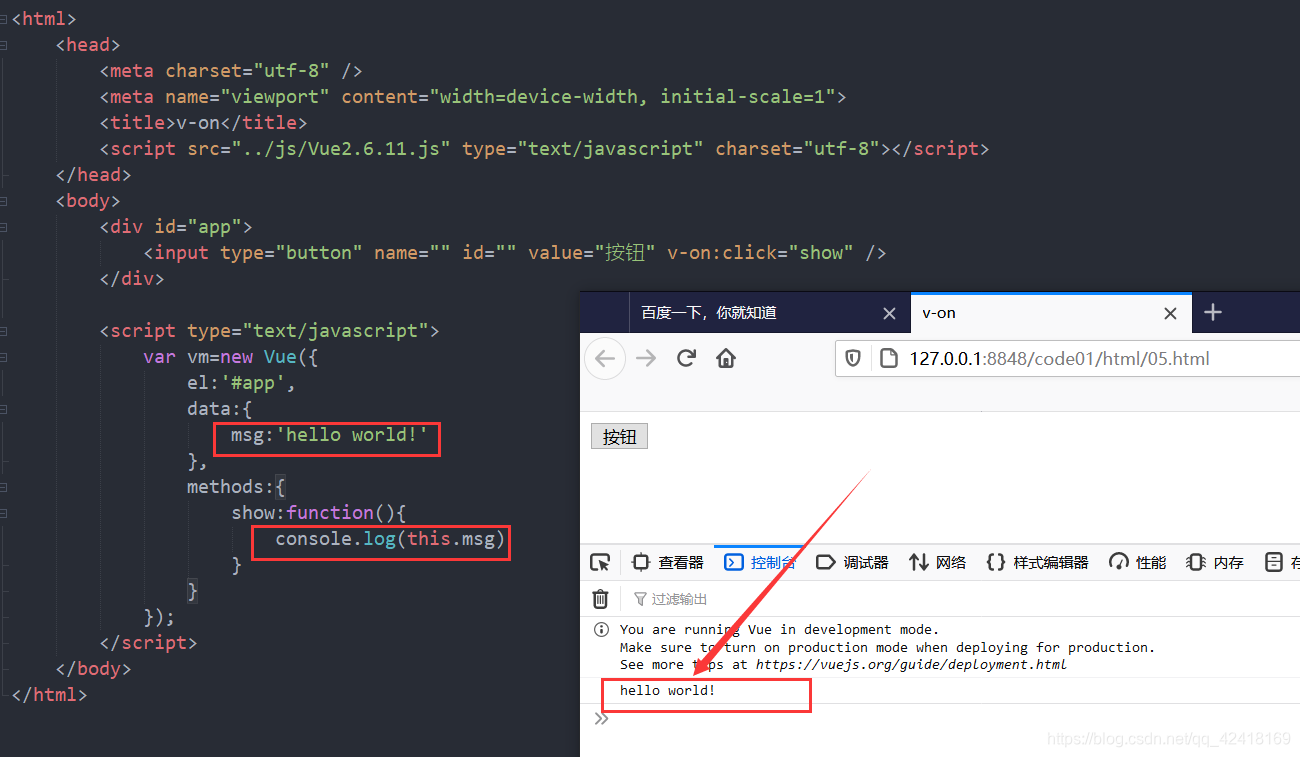
Task: Click the input type="button" code line
Action: [515, 253]
